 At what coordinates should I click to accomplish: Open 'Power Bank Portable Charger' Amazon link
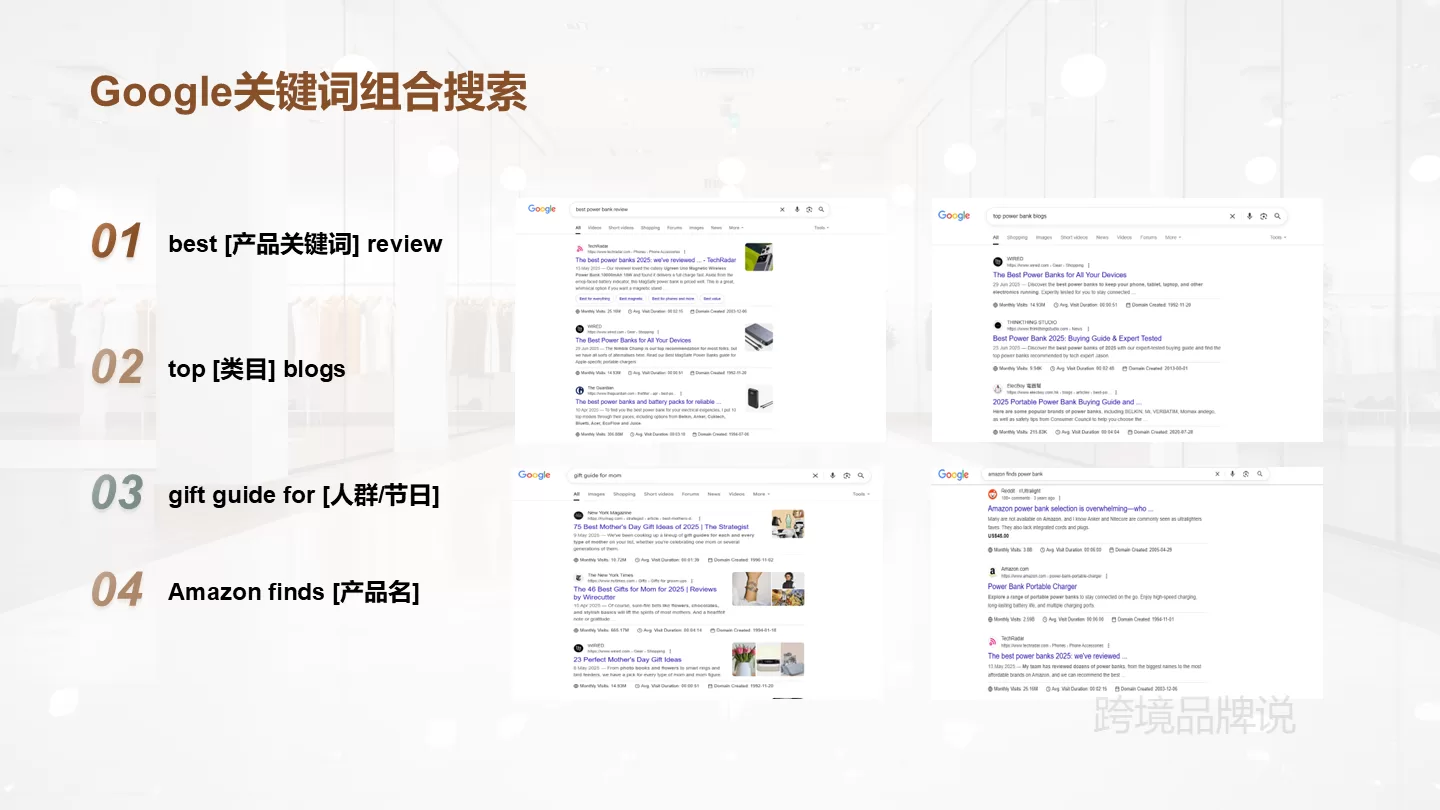(1032, 587)
